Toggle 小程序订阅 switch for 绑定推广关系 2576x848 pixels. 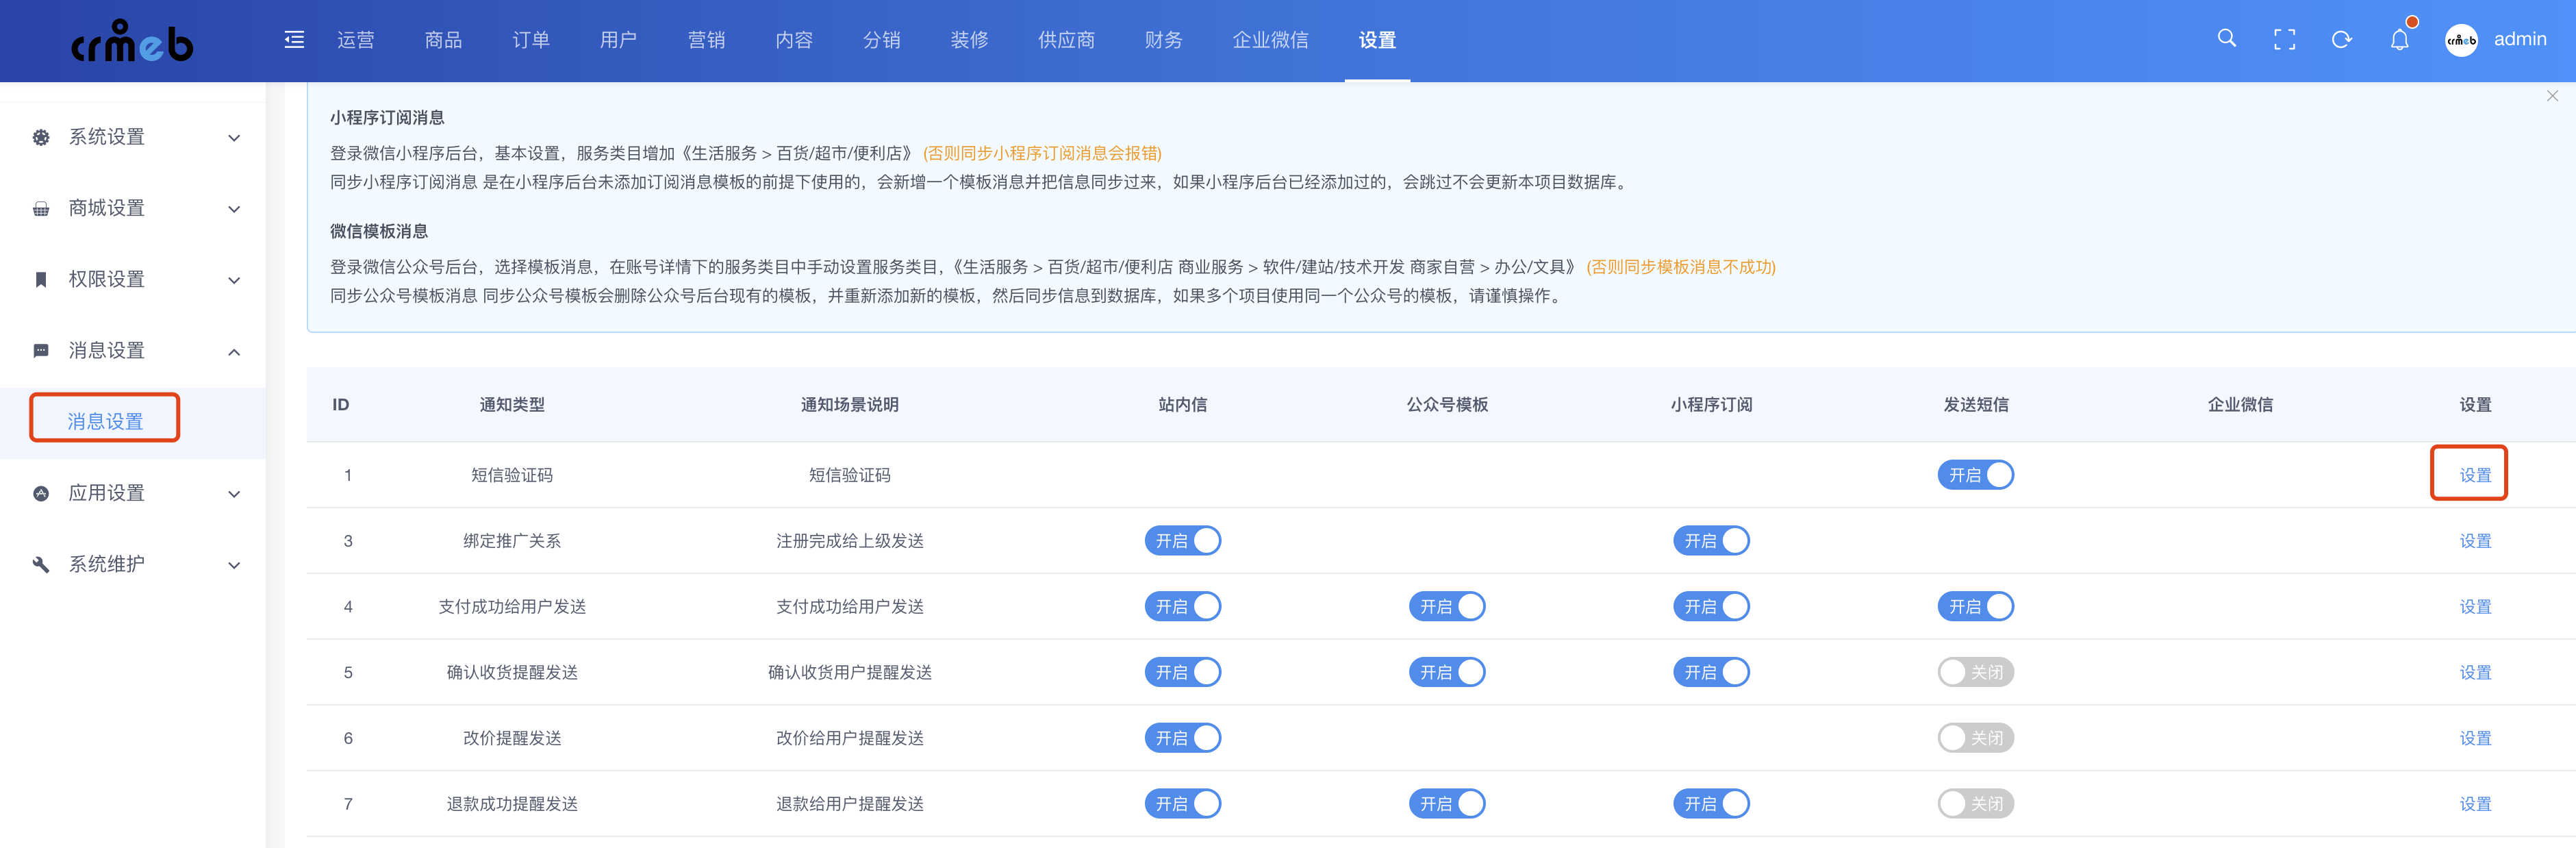pyautogui.click(x=1711, y=541)
